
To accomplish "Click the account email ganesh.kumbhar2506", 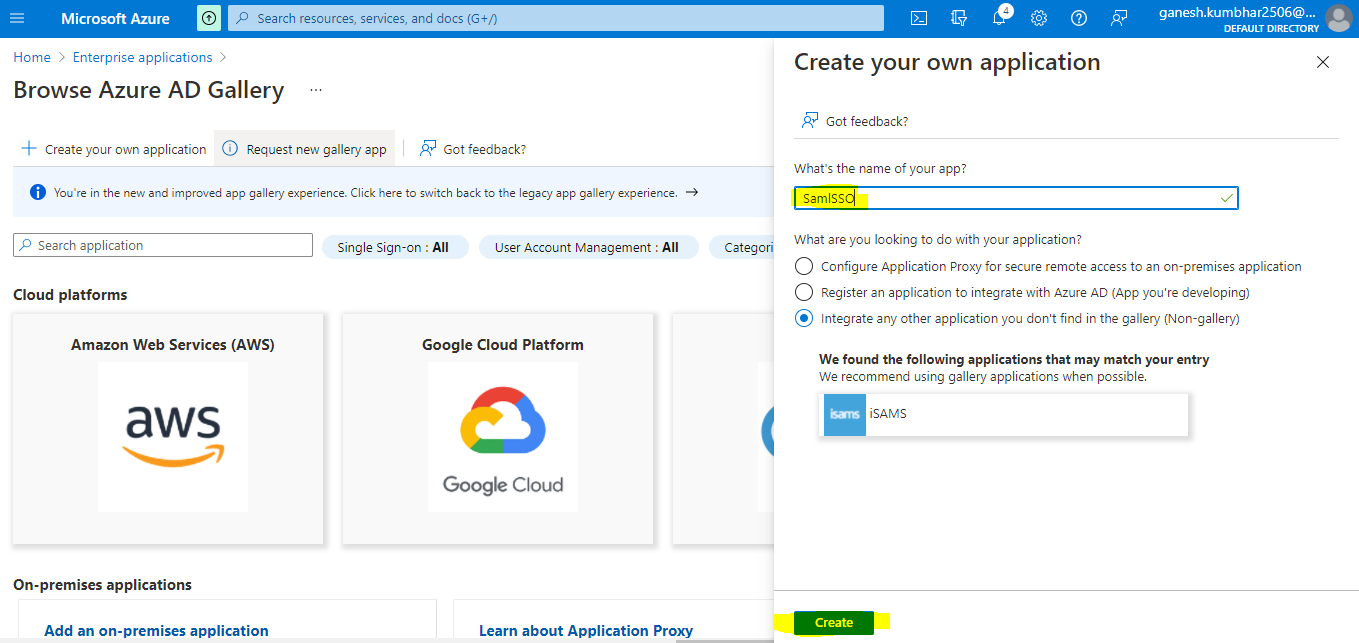I will [x=1238, y=12].
